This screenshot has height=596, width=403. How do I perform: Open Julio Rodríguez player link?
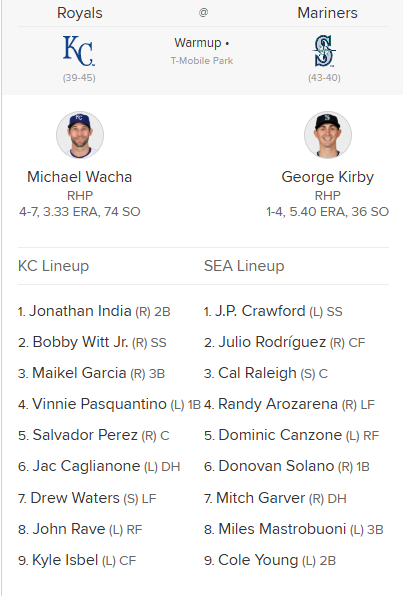pos(272,342)
